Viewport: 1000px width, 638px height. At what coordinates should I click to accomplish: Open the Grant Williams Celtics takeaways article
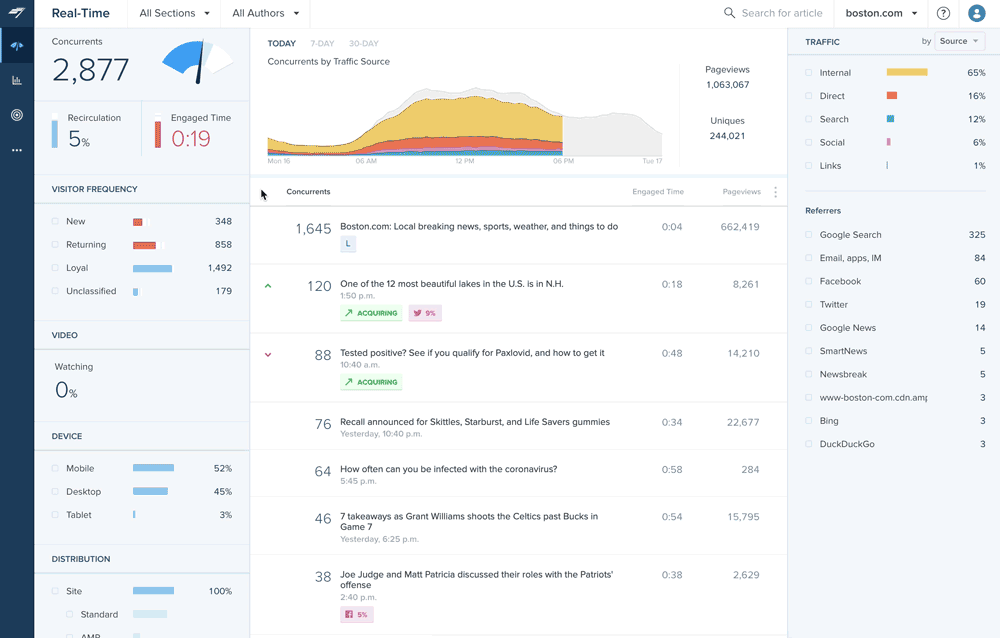[x=518, y=526]
